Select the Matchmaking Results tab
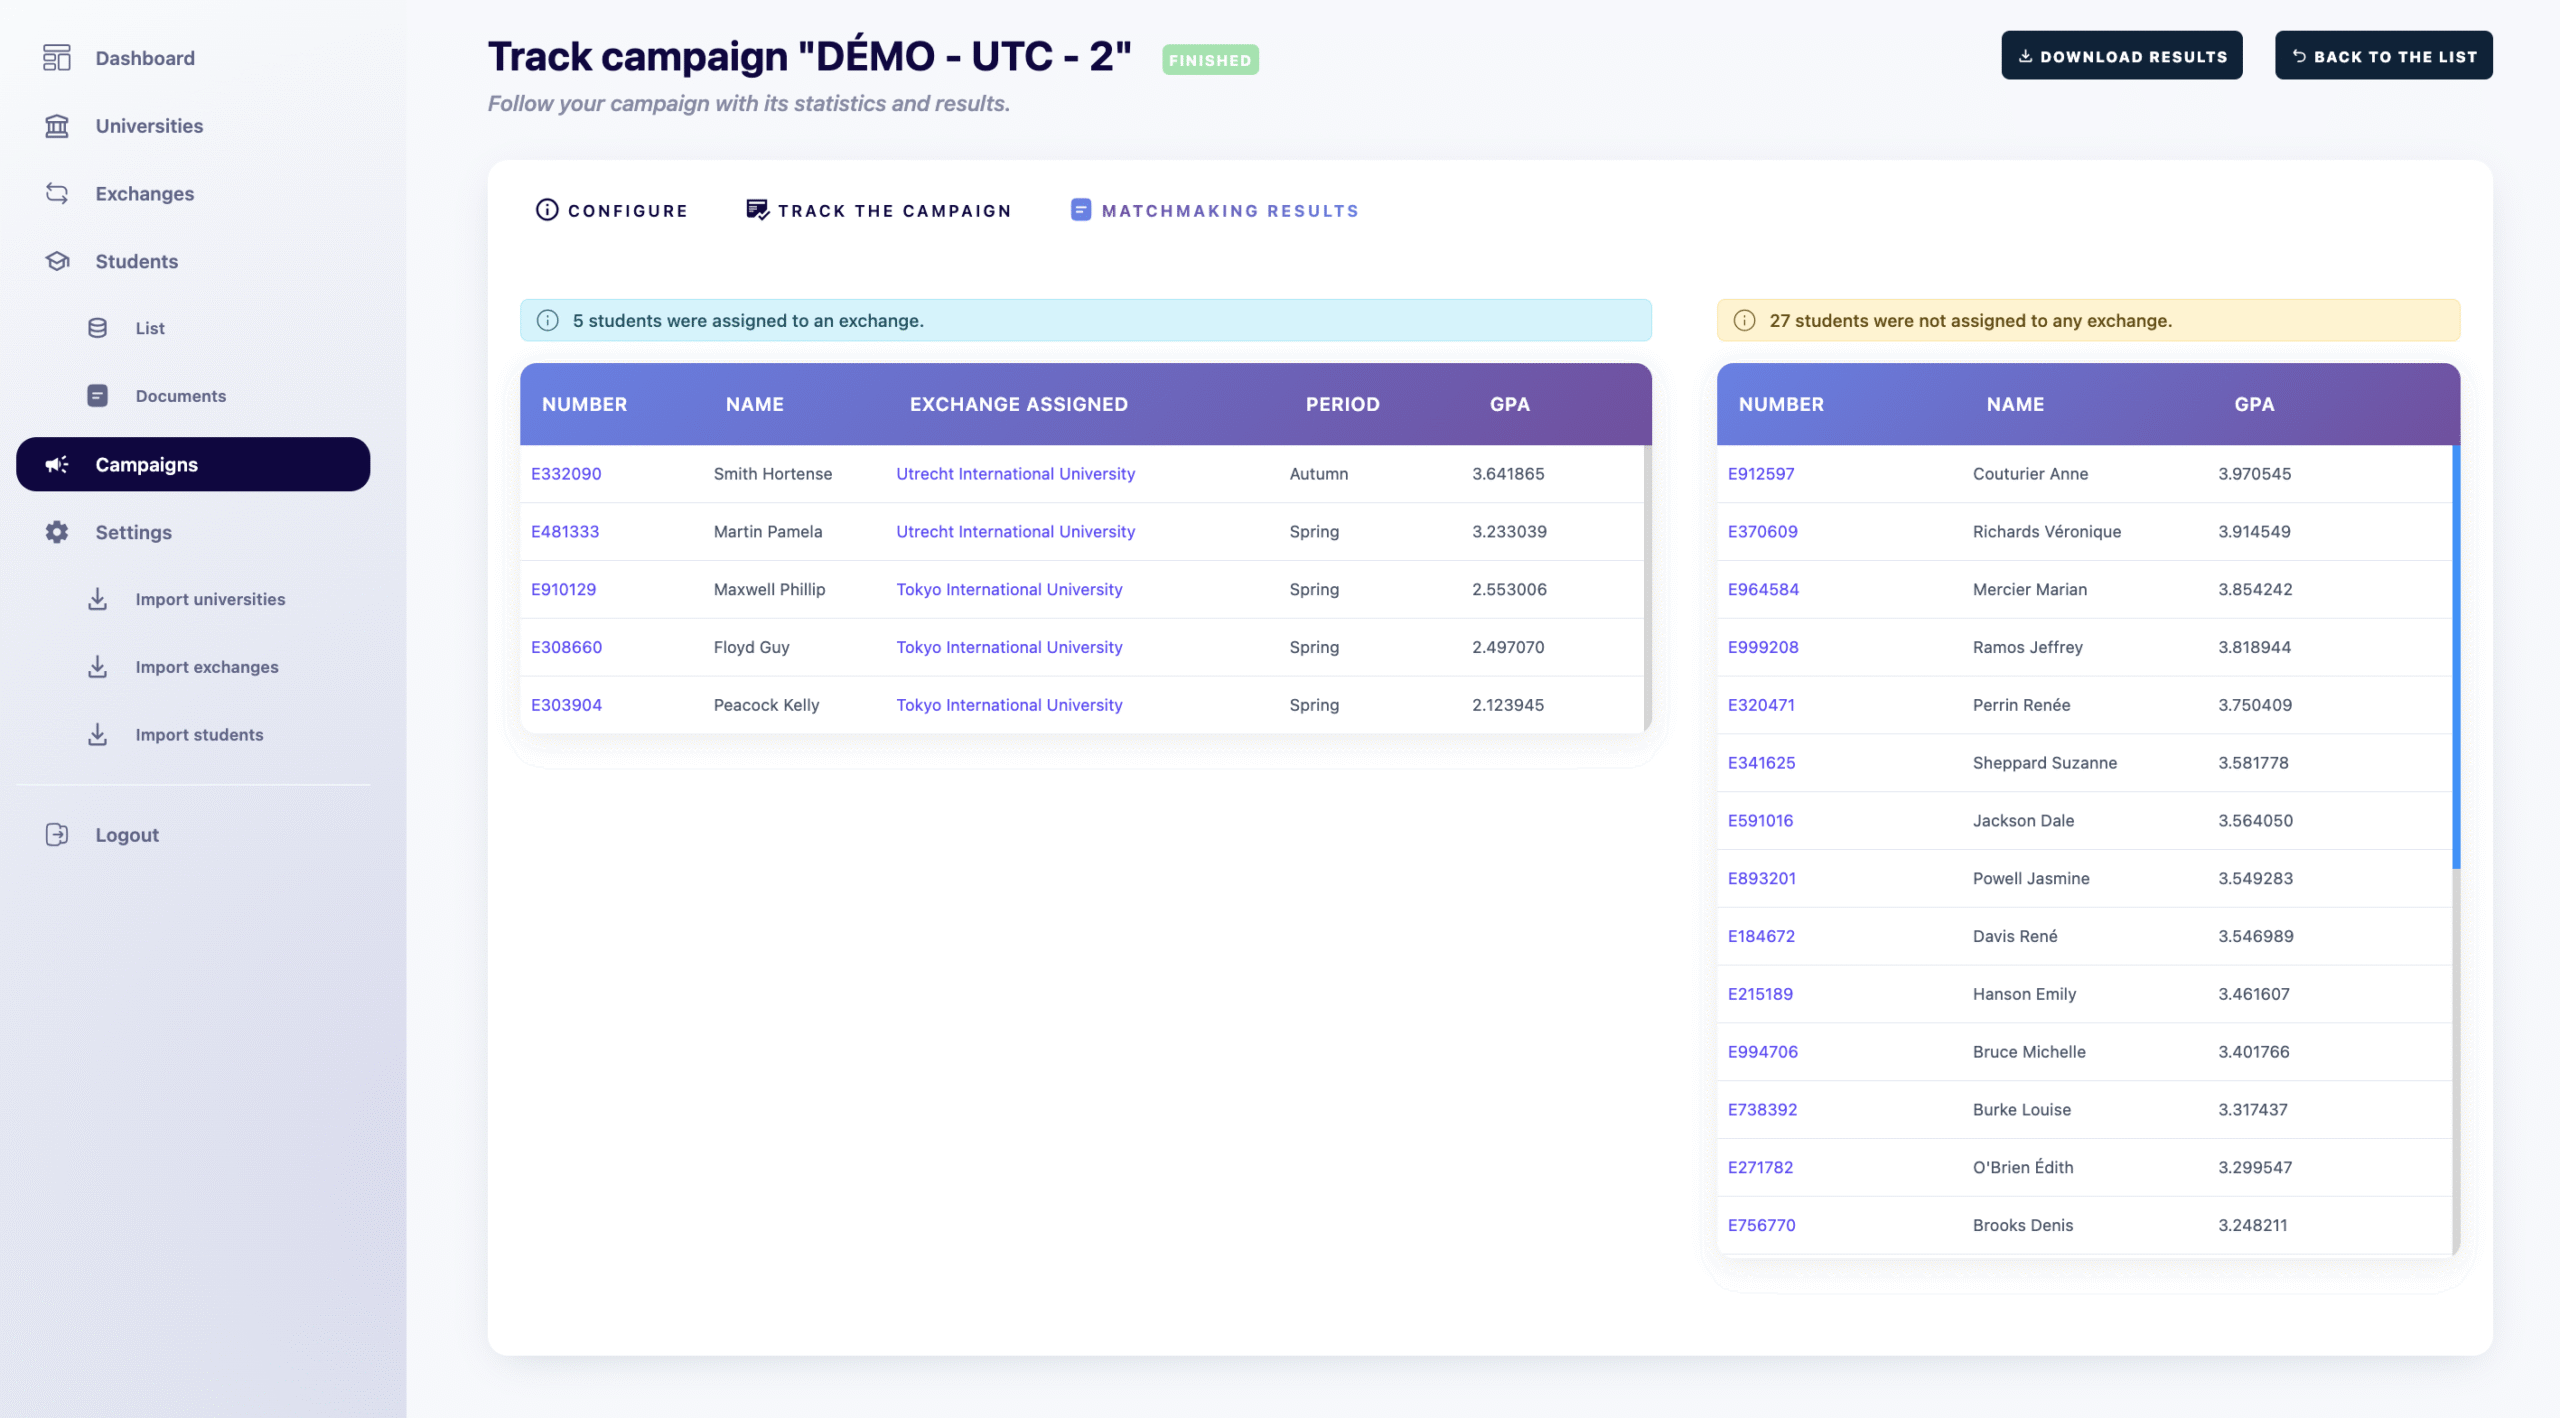Screen dimensions: 2560x1418 point(1215,210)
